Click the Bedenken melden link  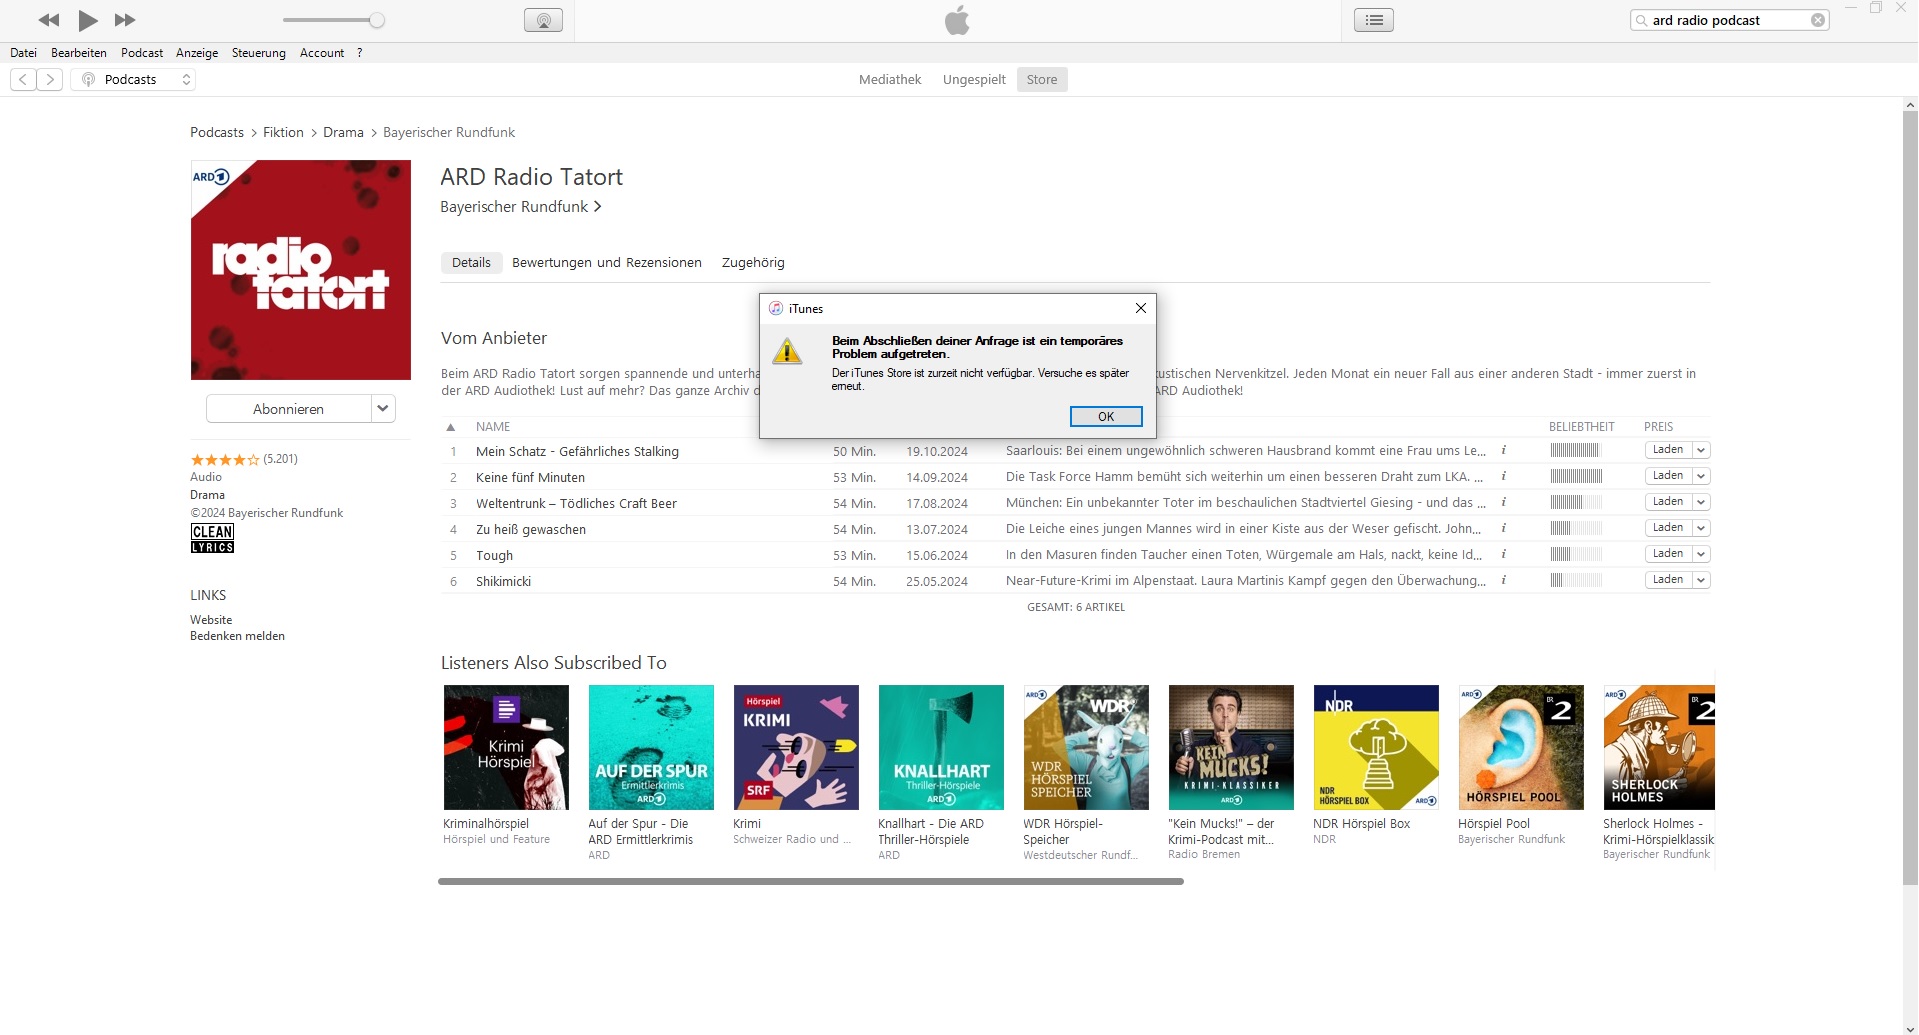[238, 636]
